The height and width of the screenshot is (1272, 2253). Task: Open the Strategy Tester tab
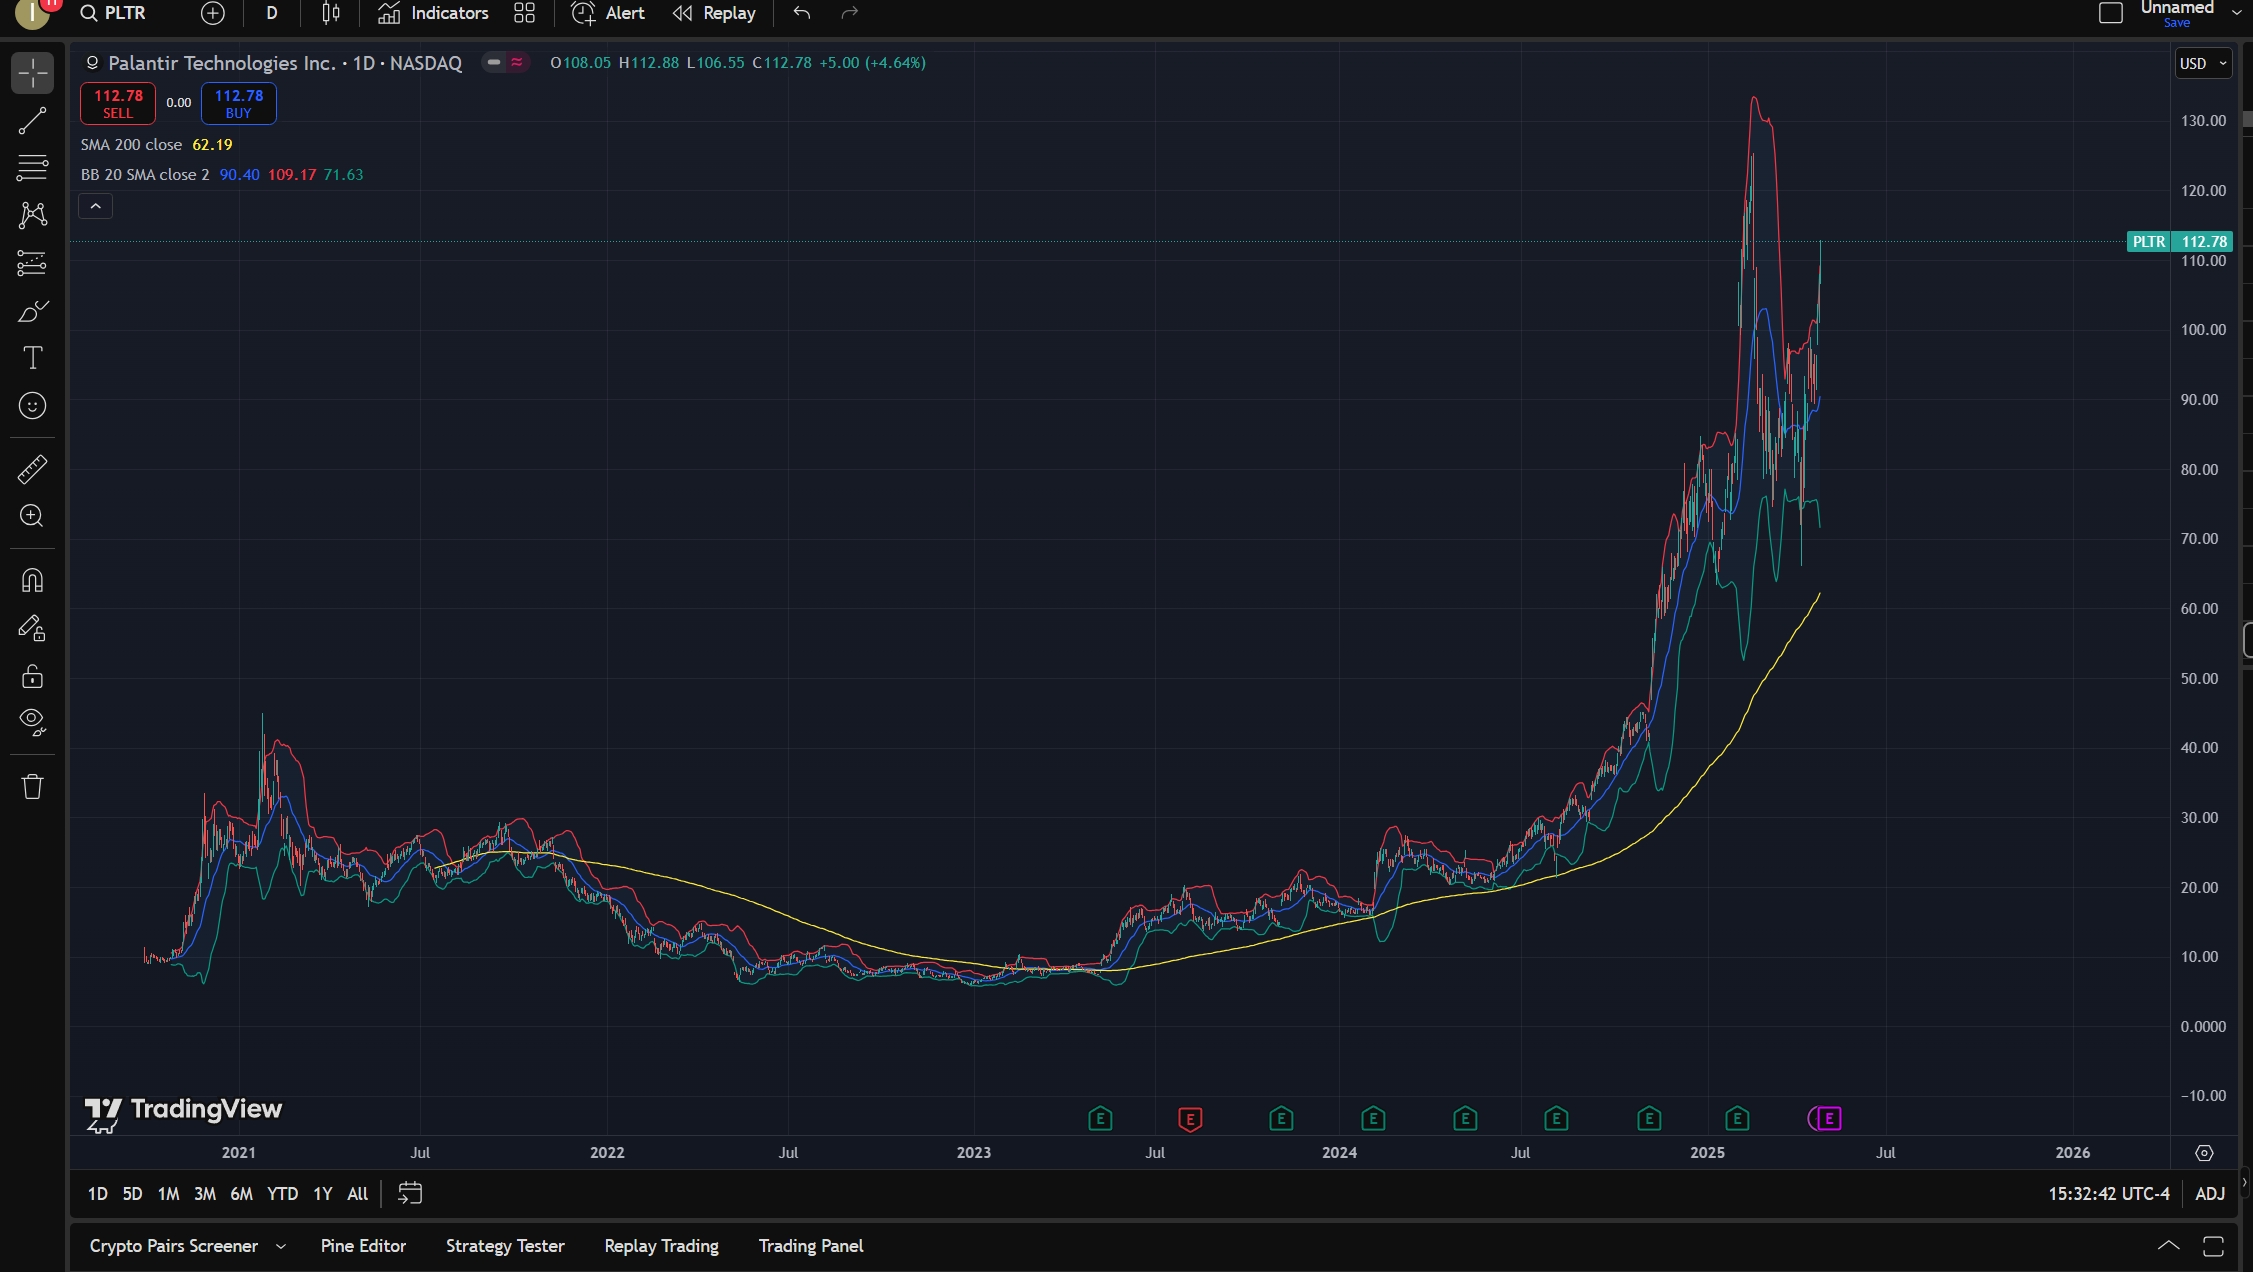click(x=505, y=1246)
